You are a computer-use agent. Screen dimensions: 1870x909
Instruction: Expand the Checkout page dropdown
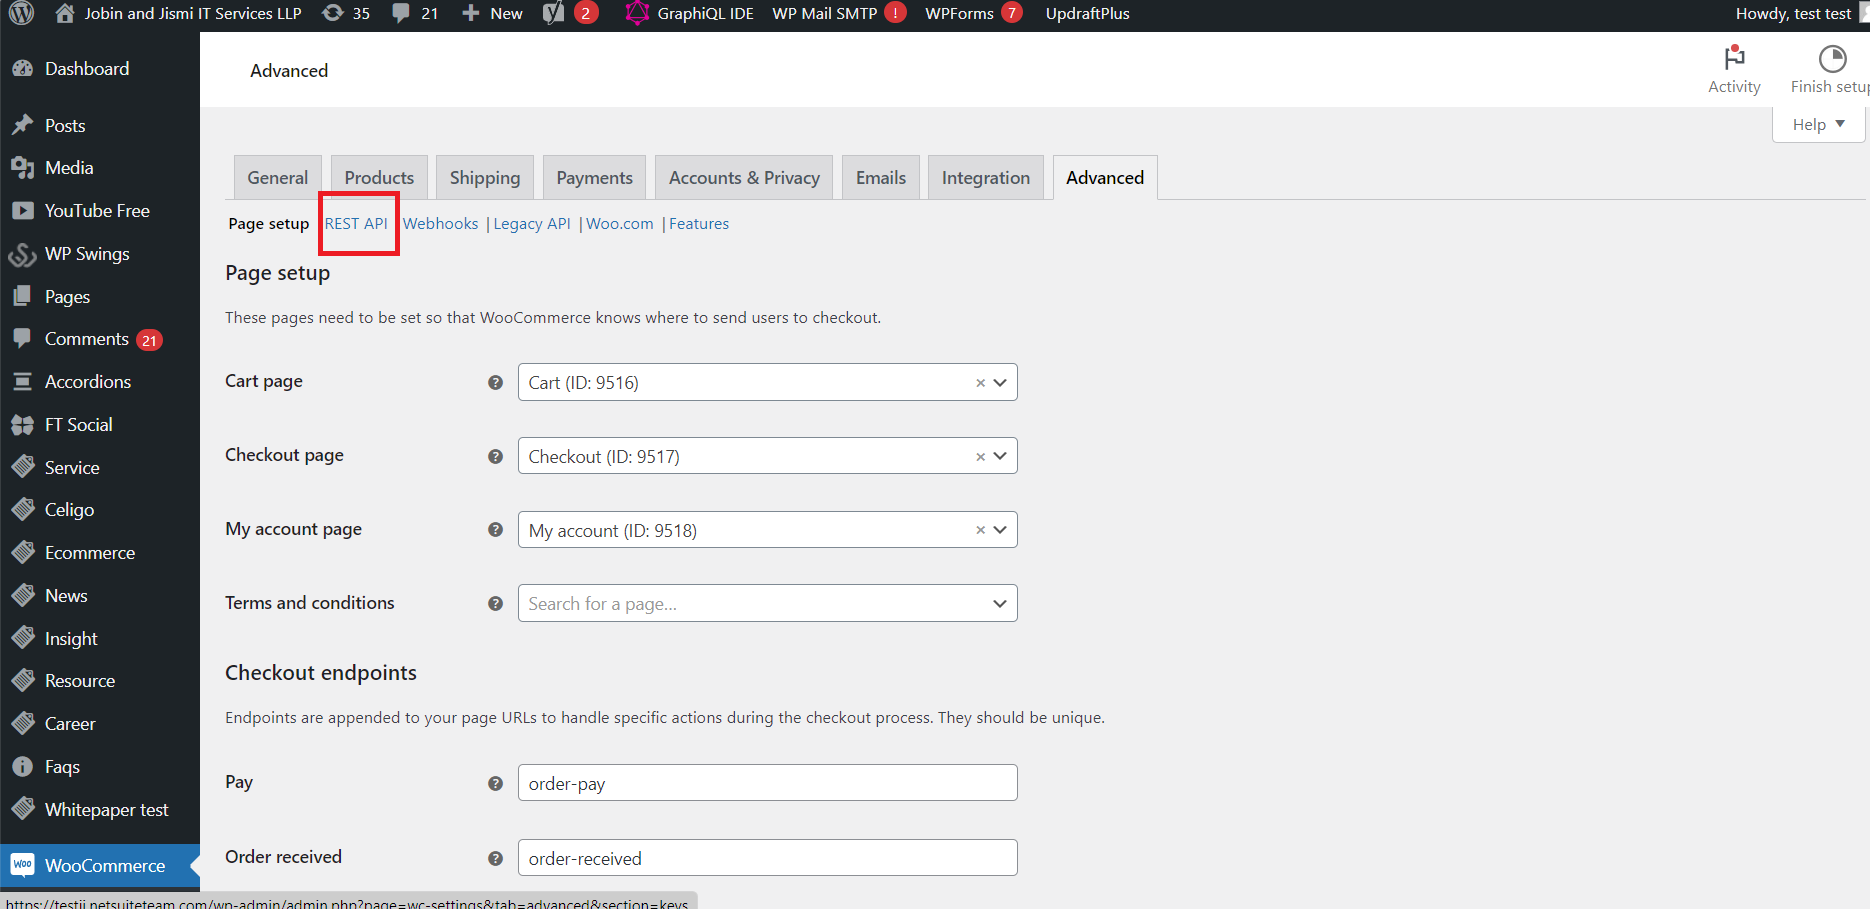pos(1000,457)
